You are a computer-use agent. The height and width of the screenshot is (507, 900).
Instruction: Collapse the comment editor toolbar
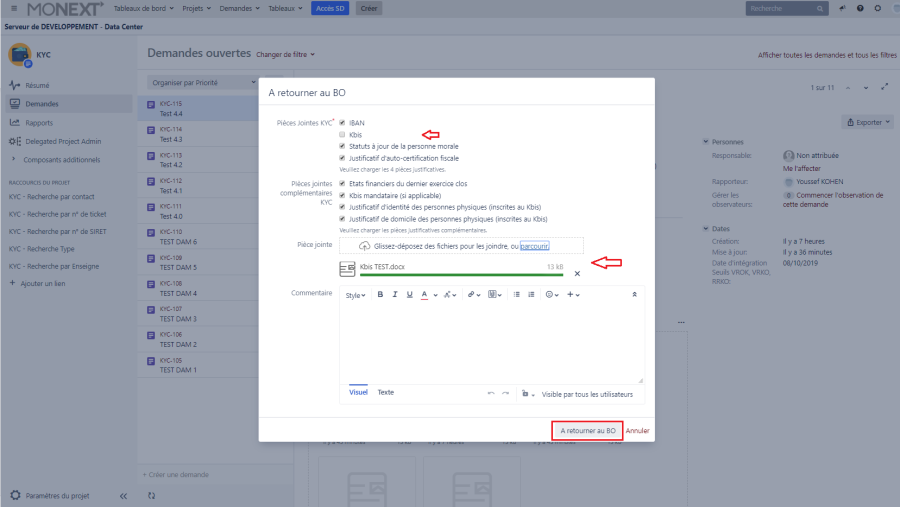click(x=633, y=295)
